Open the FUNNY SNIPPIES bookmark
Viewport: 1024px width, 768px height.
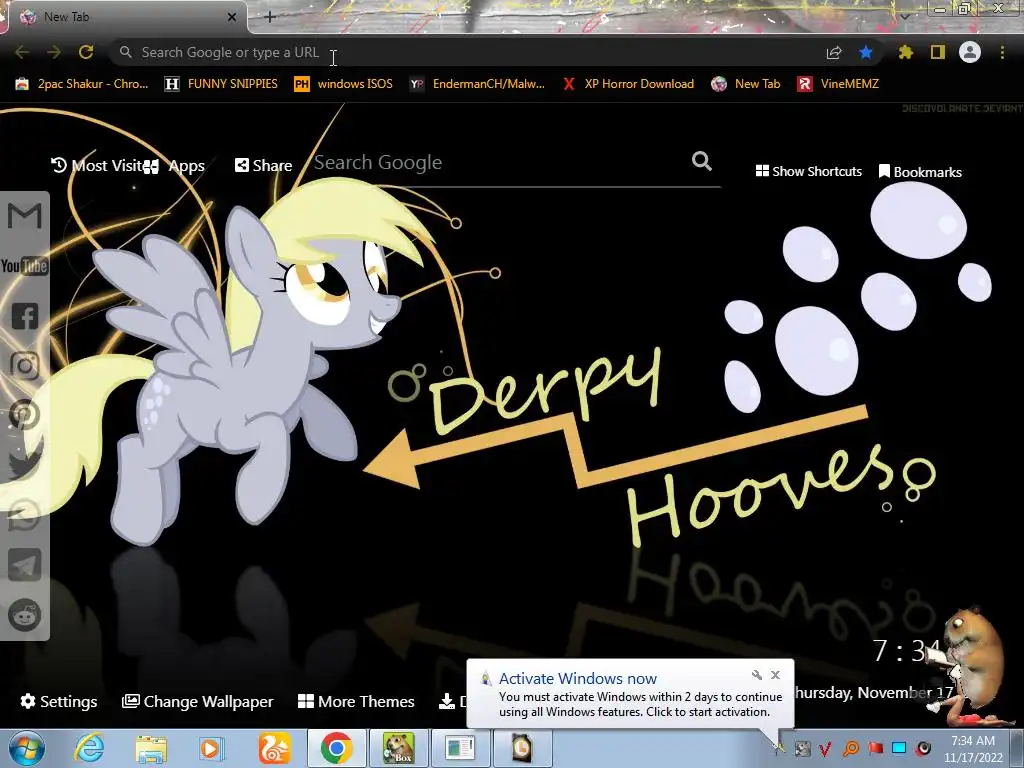click(x=221, y=84)
